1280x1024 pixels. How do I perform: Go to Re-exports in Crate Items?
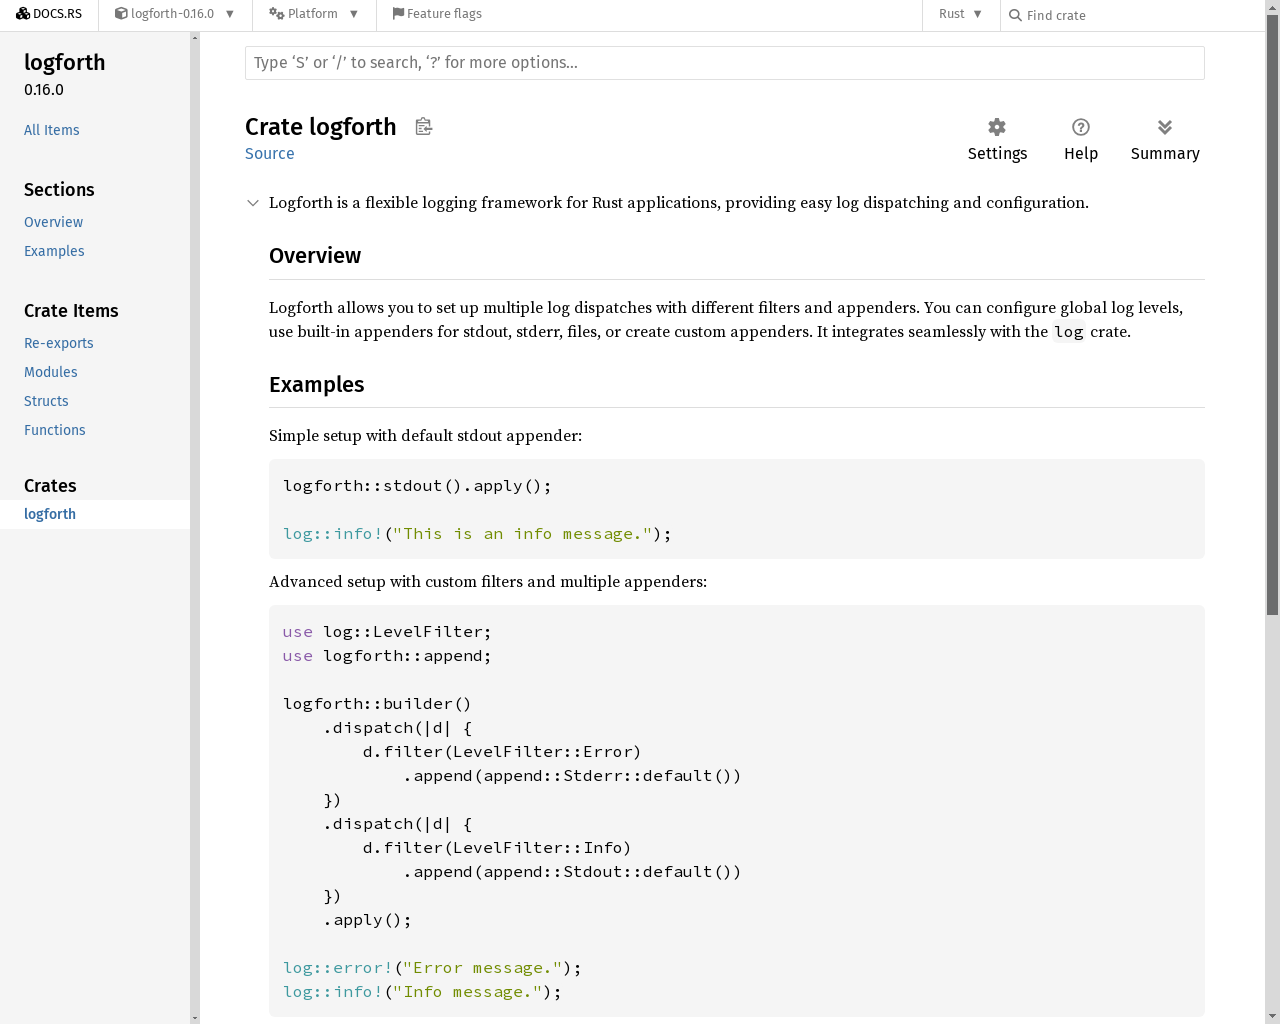(59, 343)
